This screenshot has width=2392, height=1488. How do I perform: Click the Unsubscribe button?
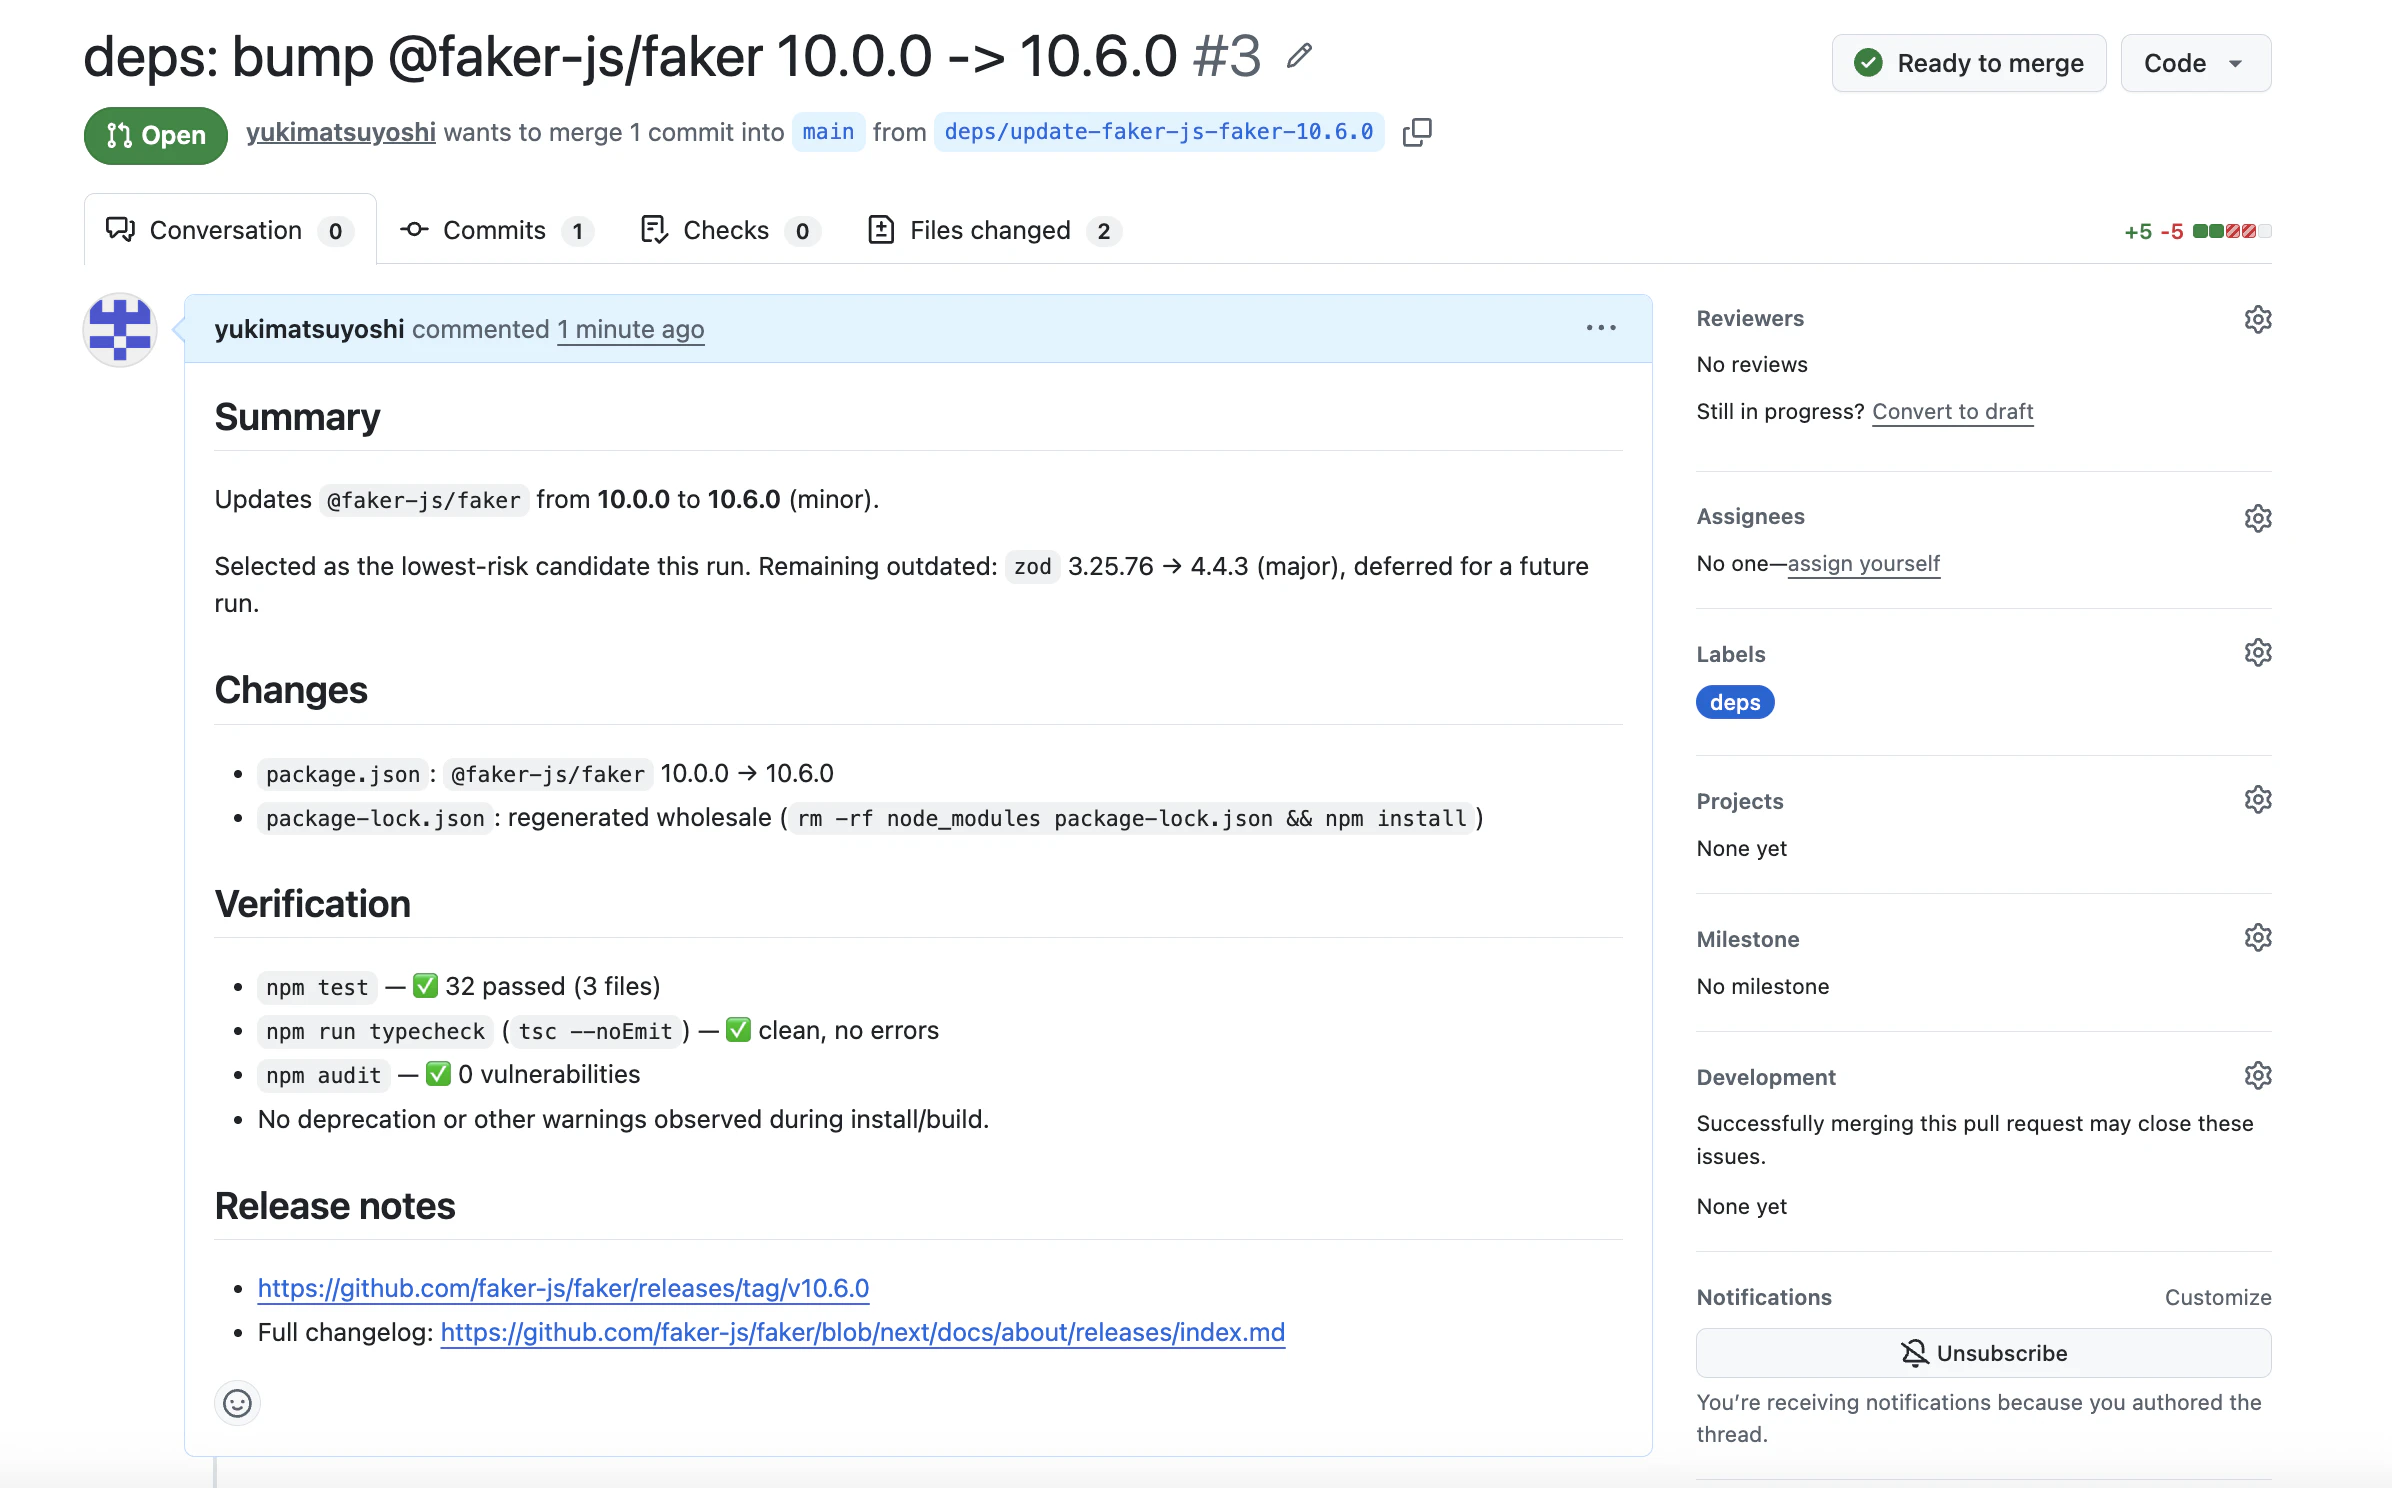pos(1984,1353)
